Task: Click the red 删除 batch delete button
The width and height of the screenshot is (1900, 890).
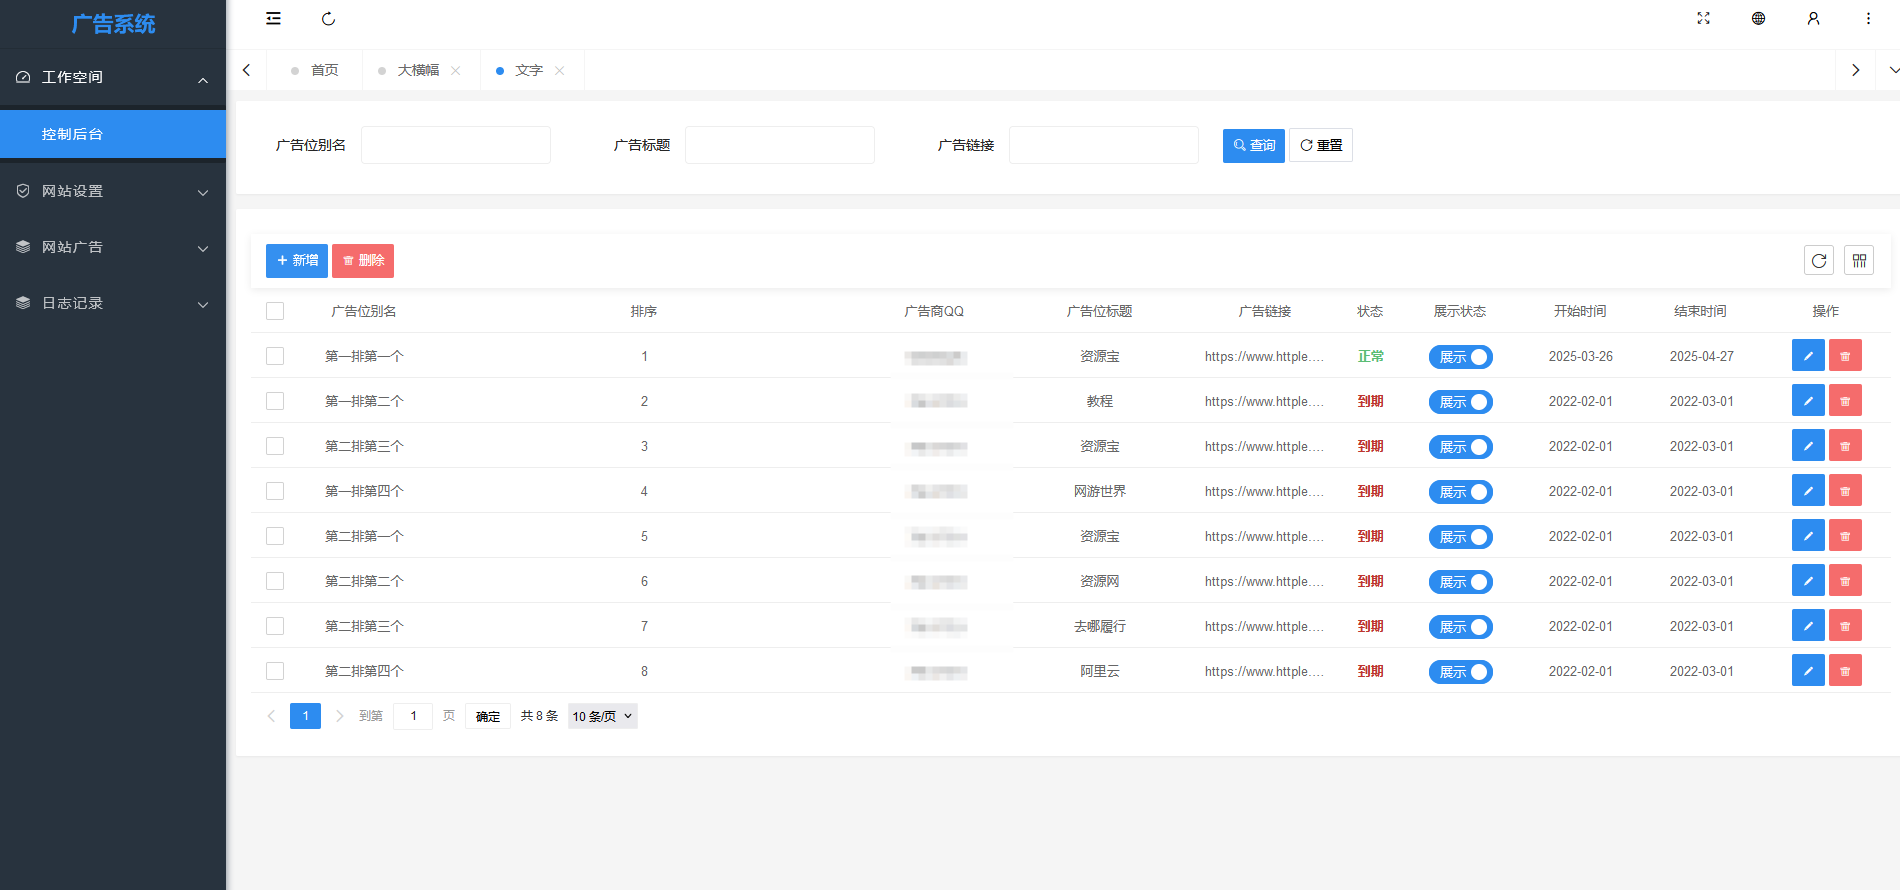Action: tap(363, 260)
